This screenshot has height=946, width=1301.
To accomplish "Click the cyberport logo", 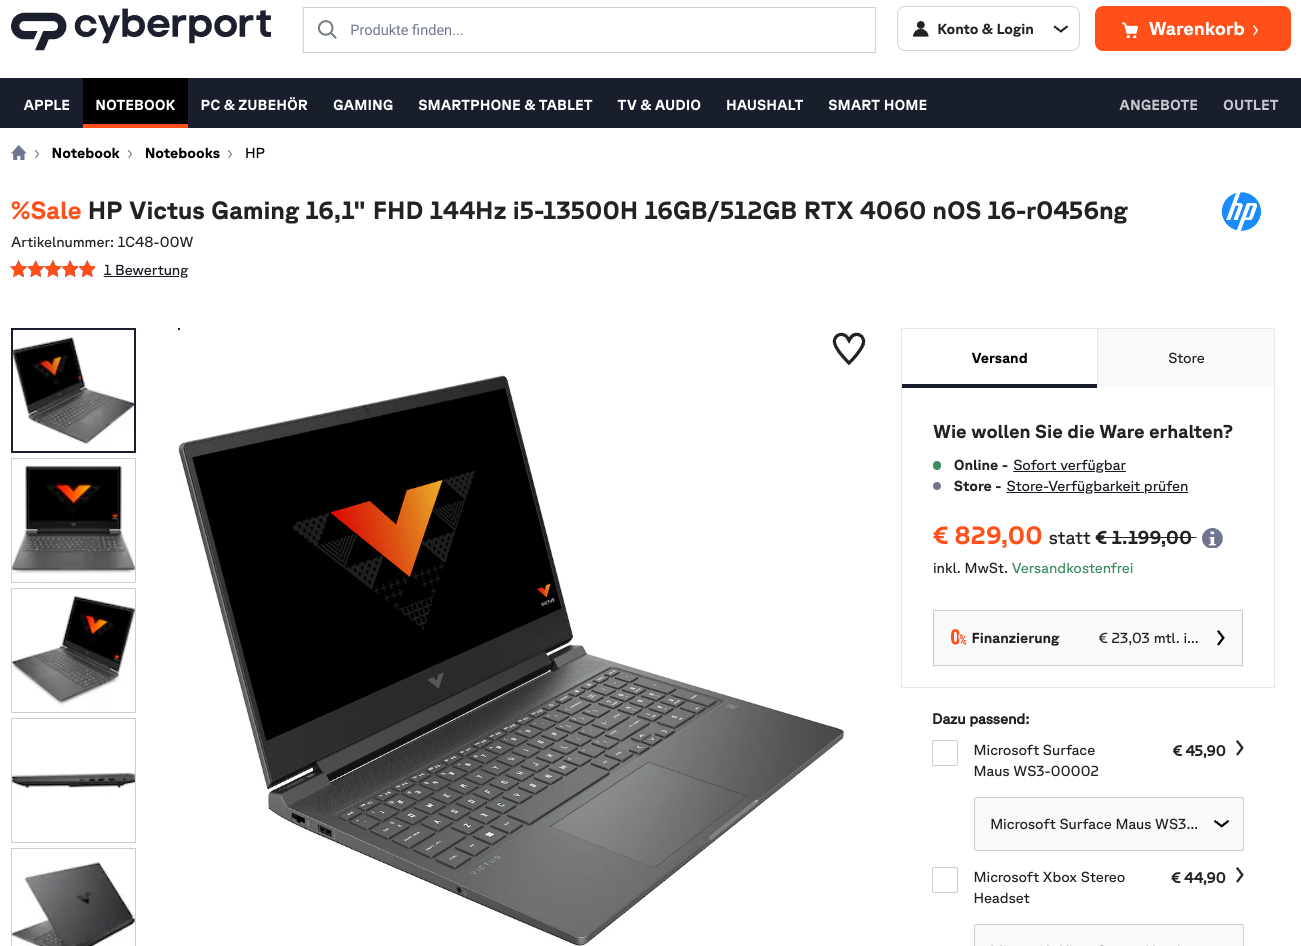I will [x=141, y=28].
